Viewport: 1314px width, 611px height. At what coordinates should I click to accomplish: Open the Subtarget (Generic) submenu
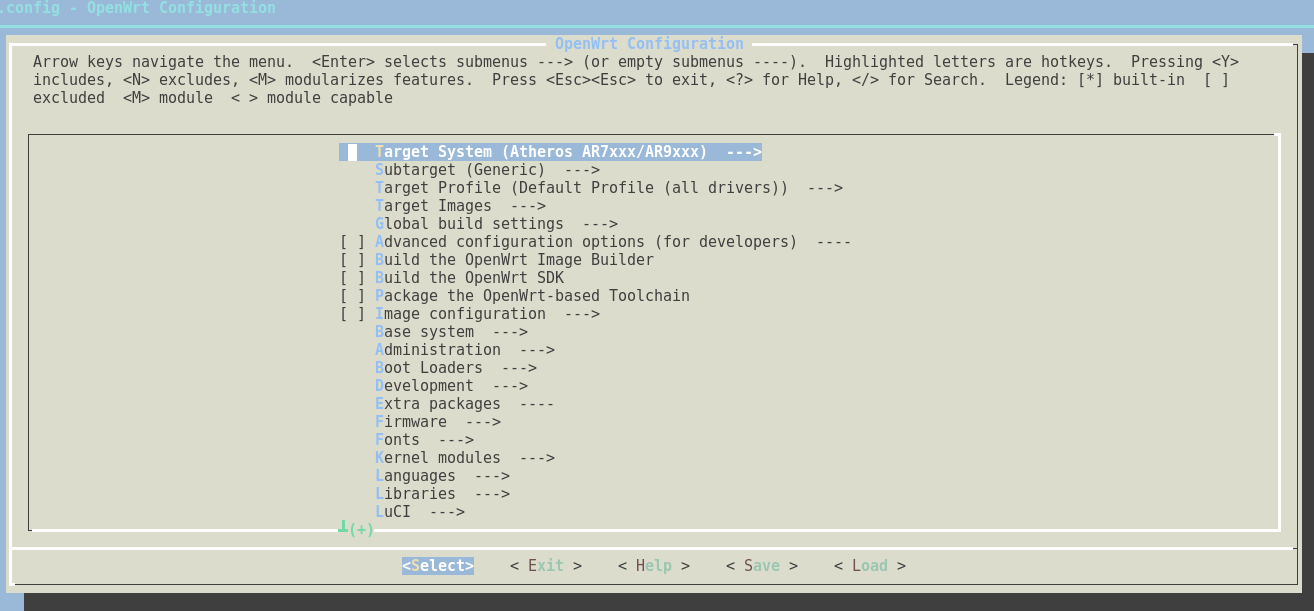pos(487,170)
